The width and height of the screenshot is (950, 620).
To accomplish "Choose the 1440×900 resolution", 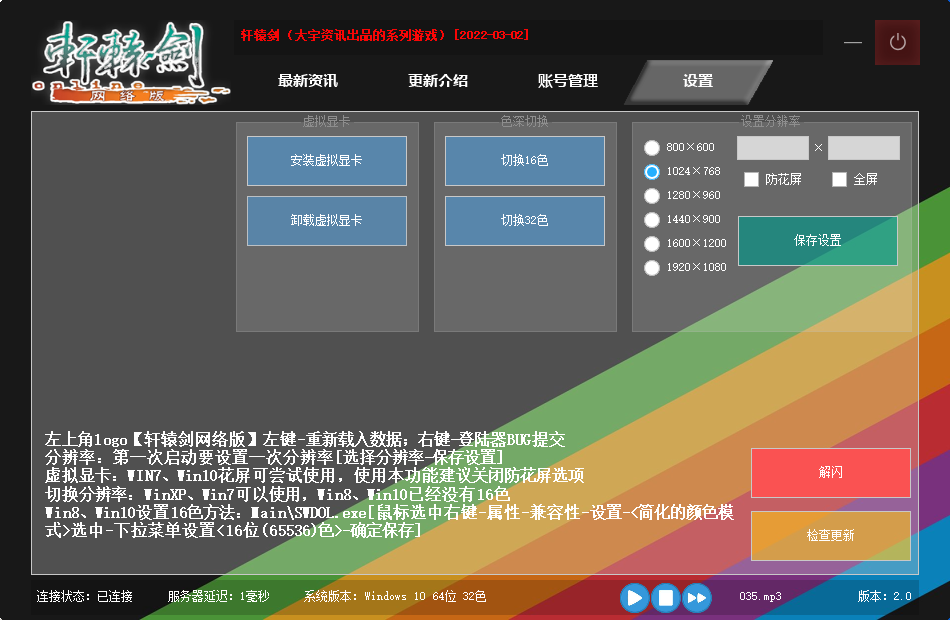I will coord(652,219).
